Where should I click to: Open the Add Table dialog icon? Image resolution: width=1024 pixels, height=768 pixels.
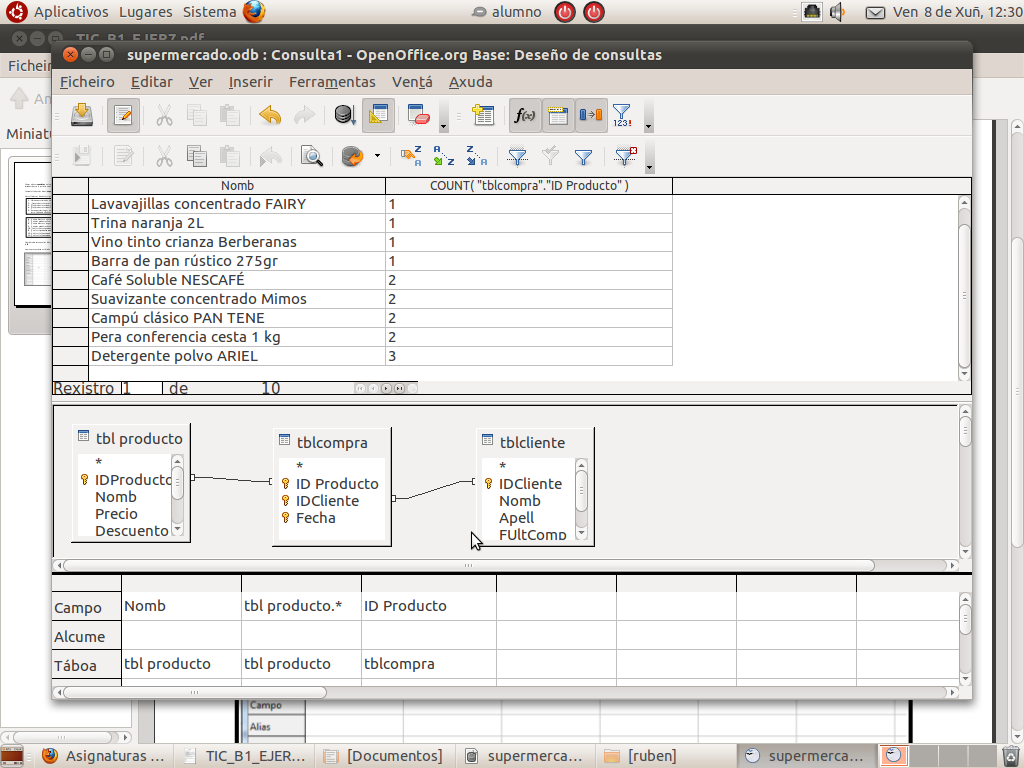485,115
